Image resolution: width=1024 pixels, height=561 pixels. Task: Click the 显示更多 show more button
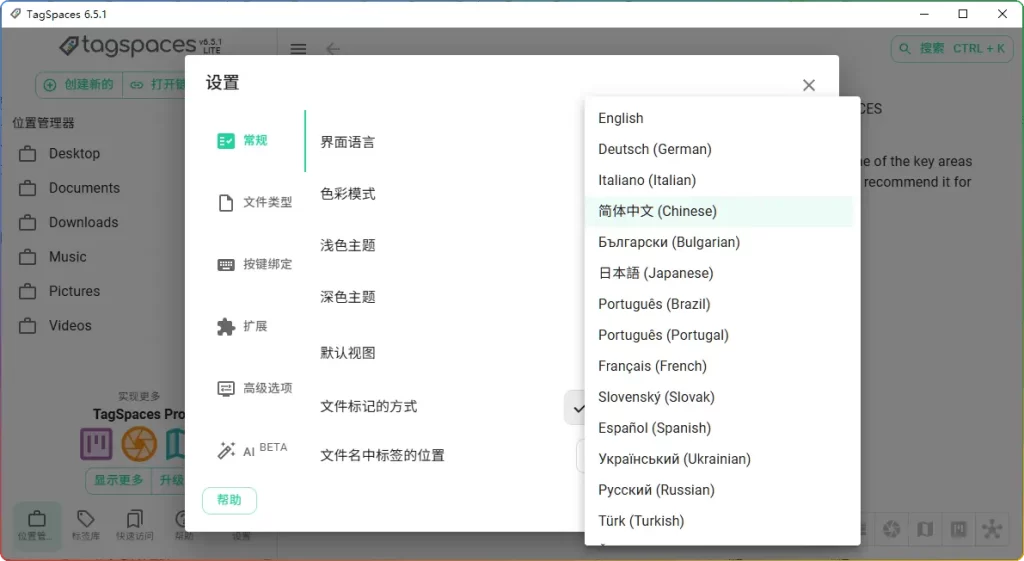point(118,481)
